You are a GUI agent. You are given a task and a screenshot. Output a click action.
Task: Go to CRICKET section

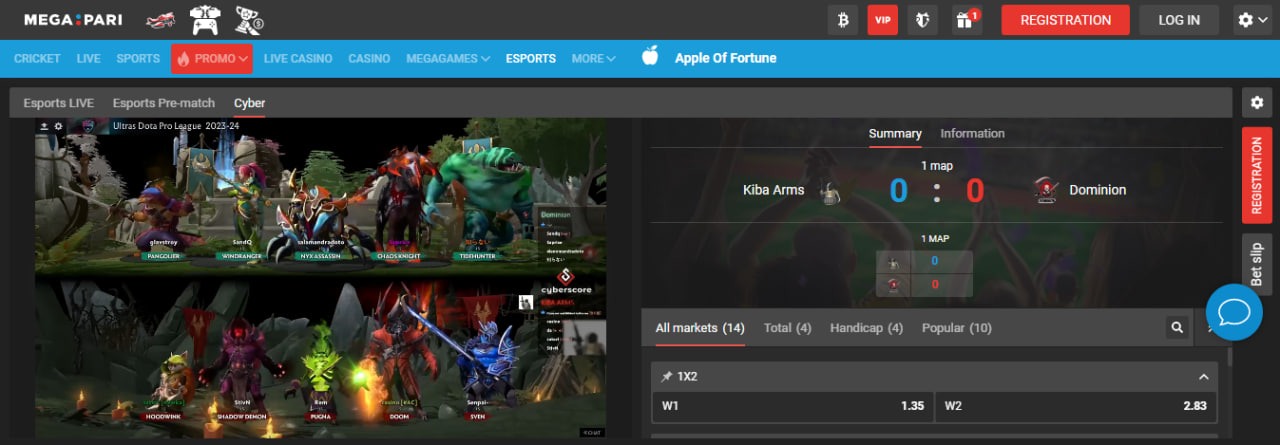(37, 59)
